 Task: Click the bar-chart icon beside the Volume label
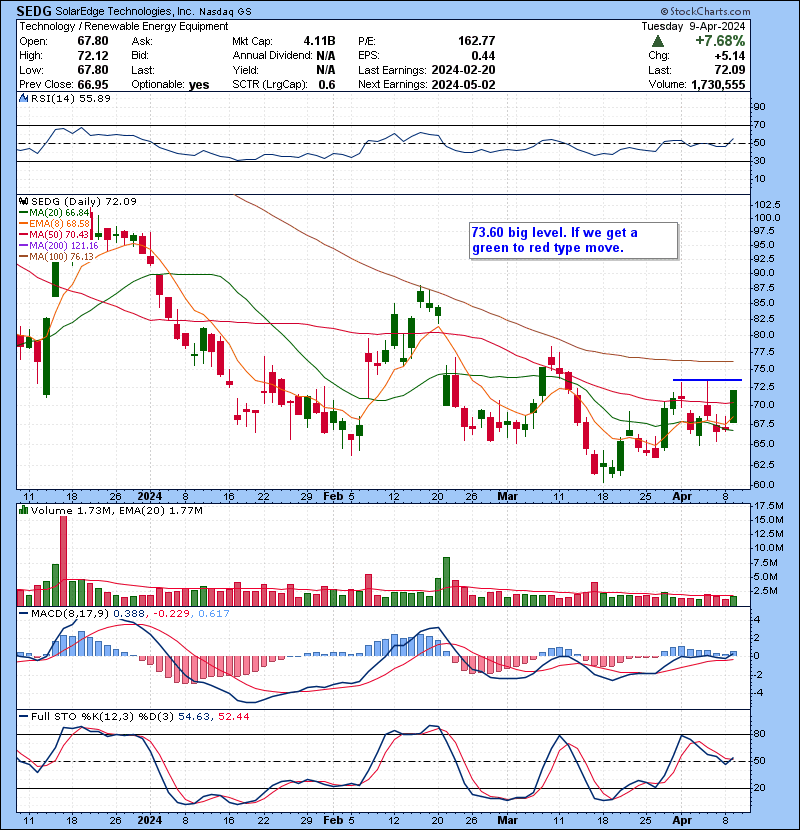click(x=23, y=510)
